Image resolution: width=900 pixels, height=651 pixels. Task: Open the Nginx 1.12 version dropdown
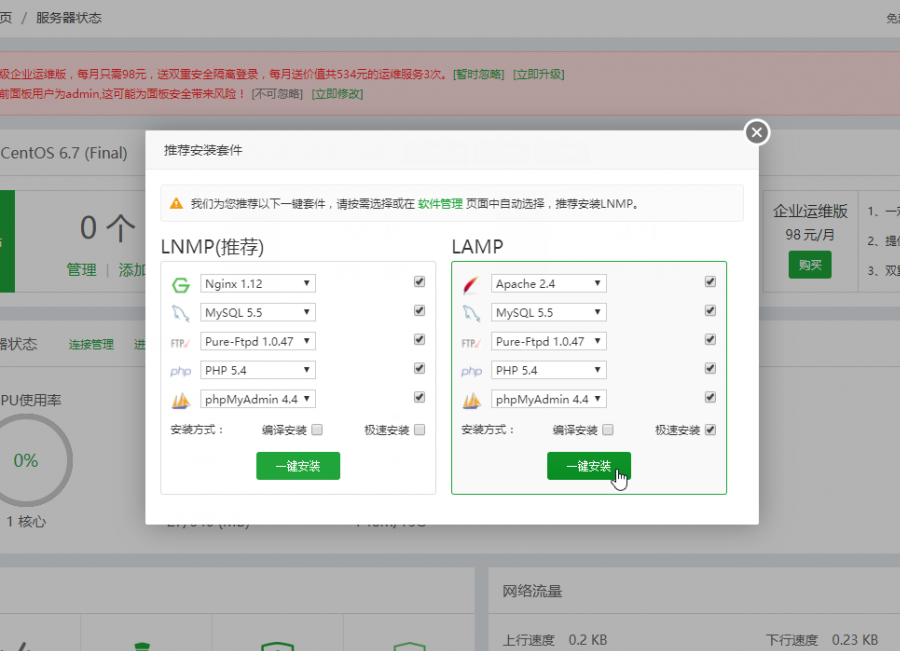coord(258,284)
